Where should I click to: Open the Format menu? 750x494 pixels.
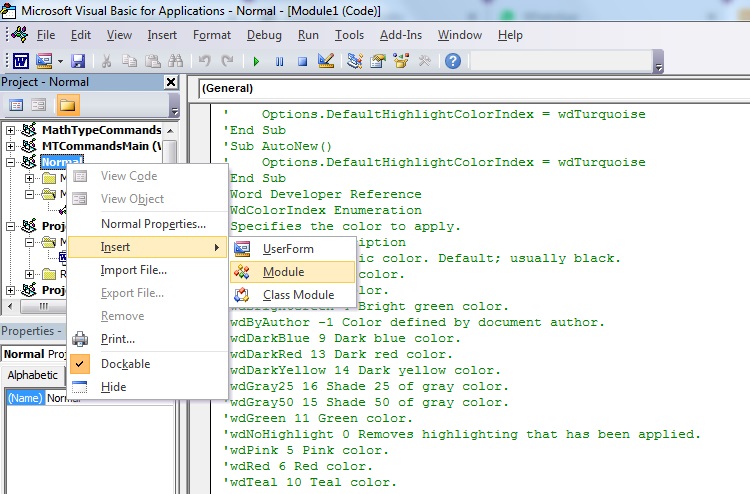coord(212,35)
